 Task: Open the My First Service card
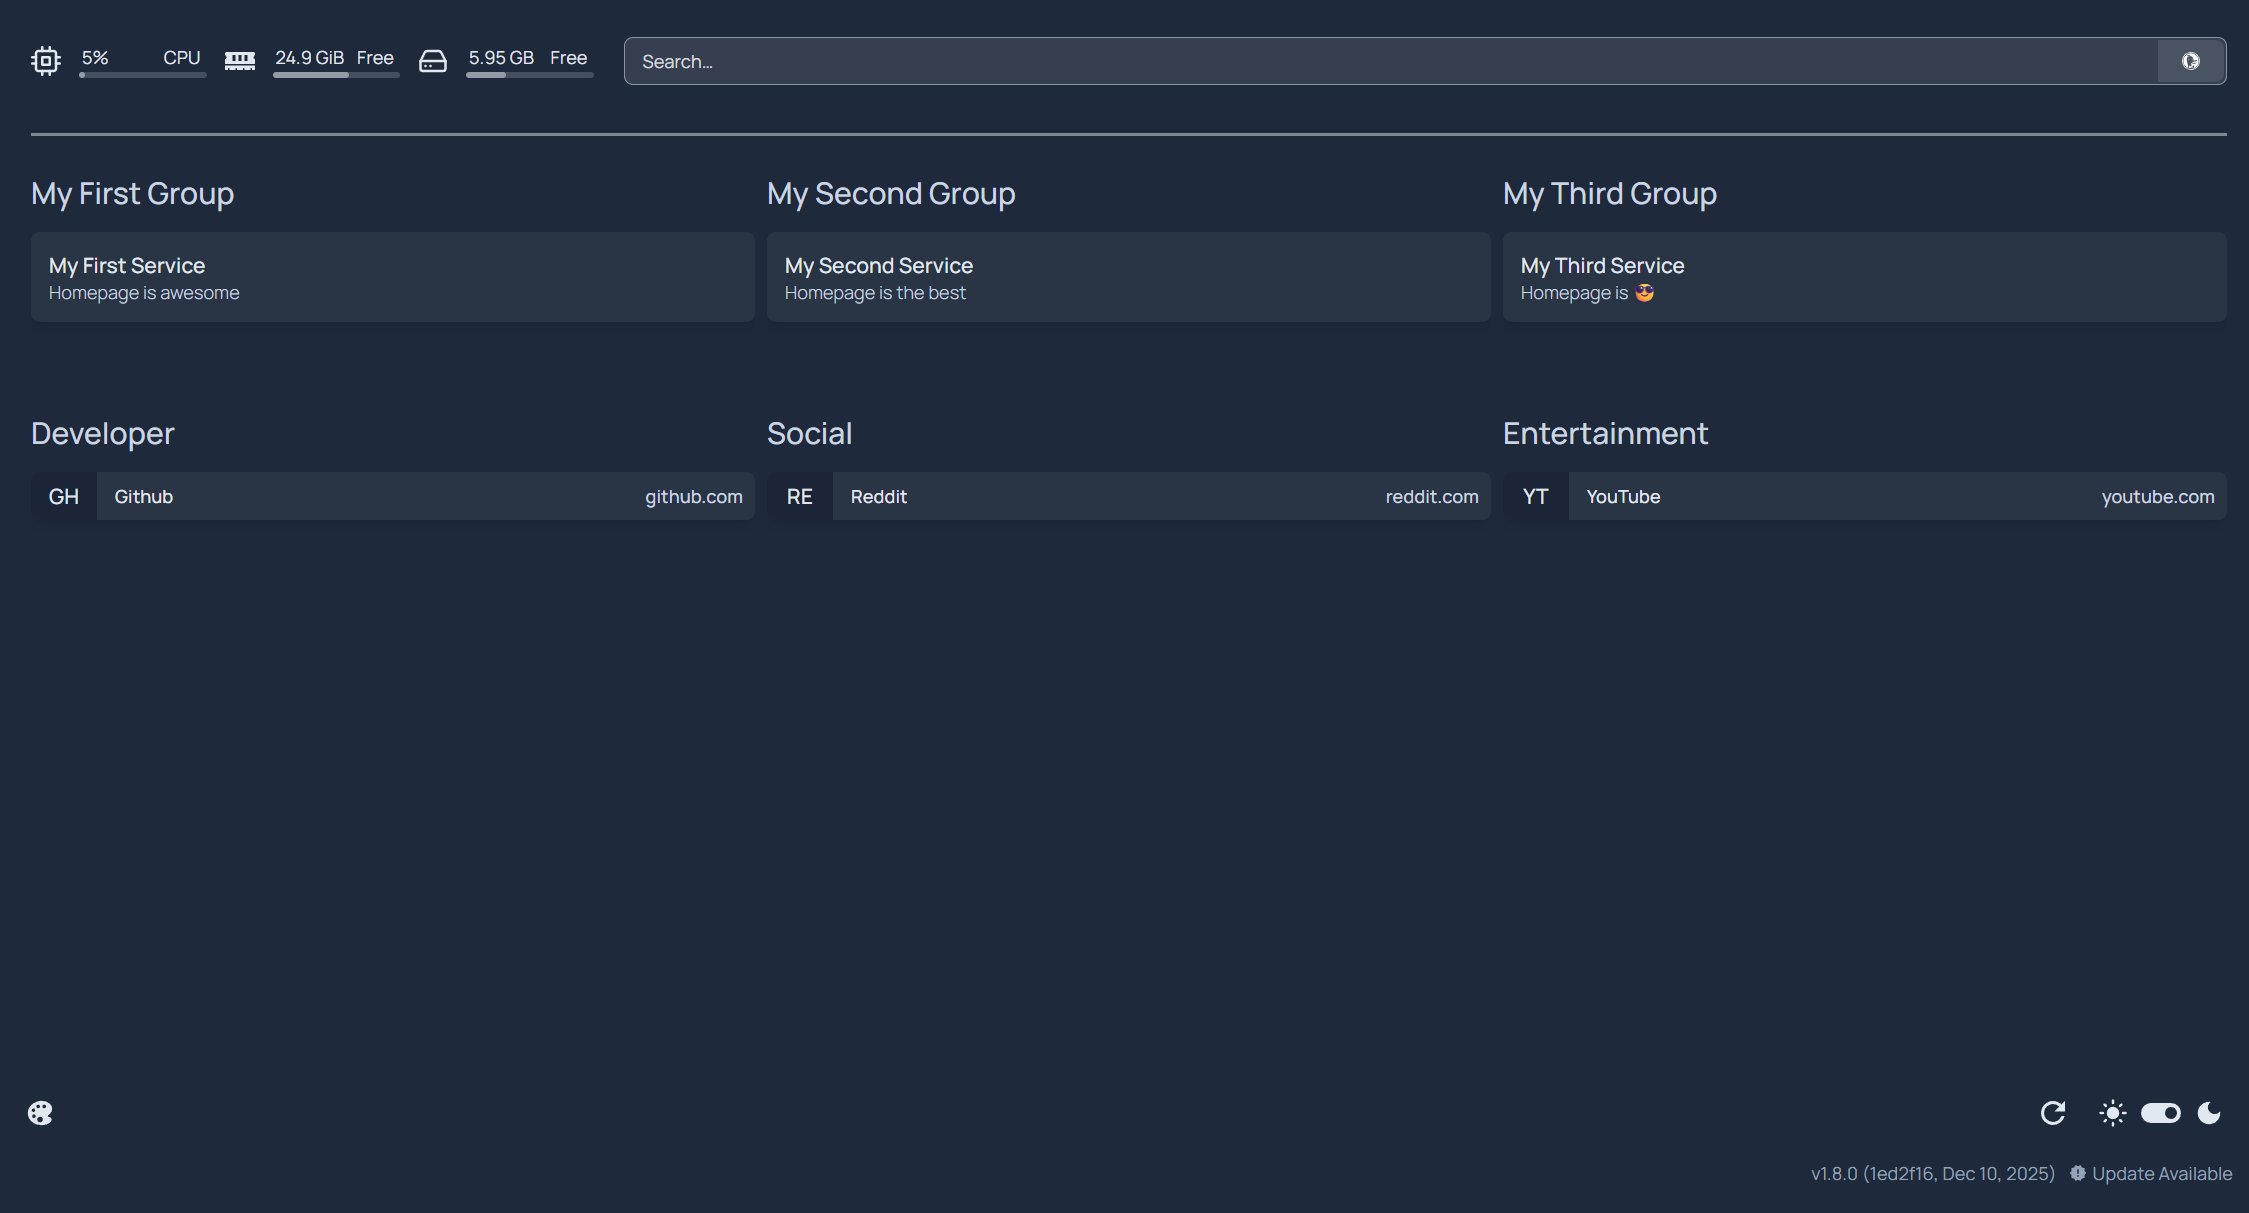(392, 277)
